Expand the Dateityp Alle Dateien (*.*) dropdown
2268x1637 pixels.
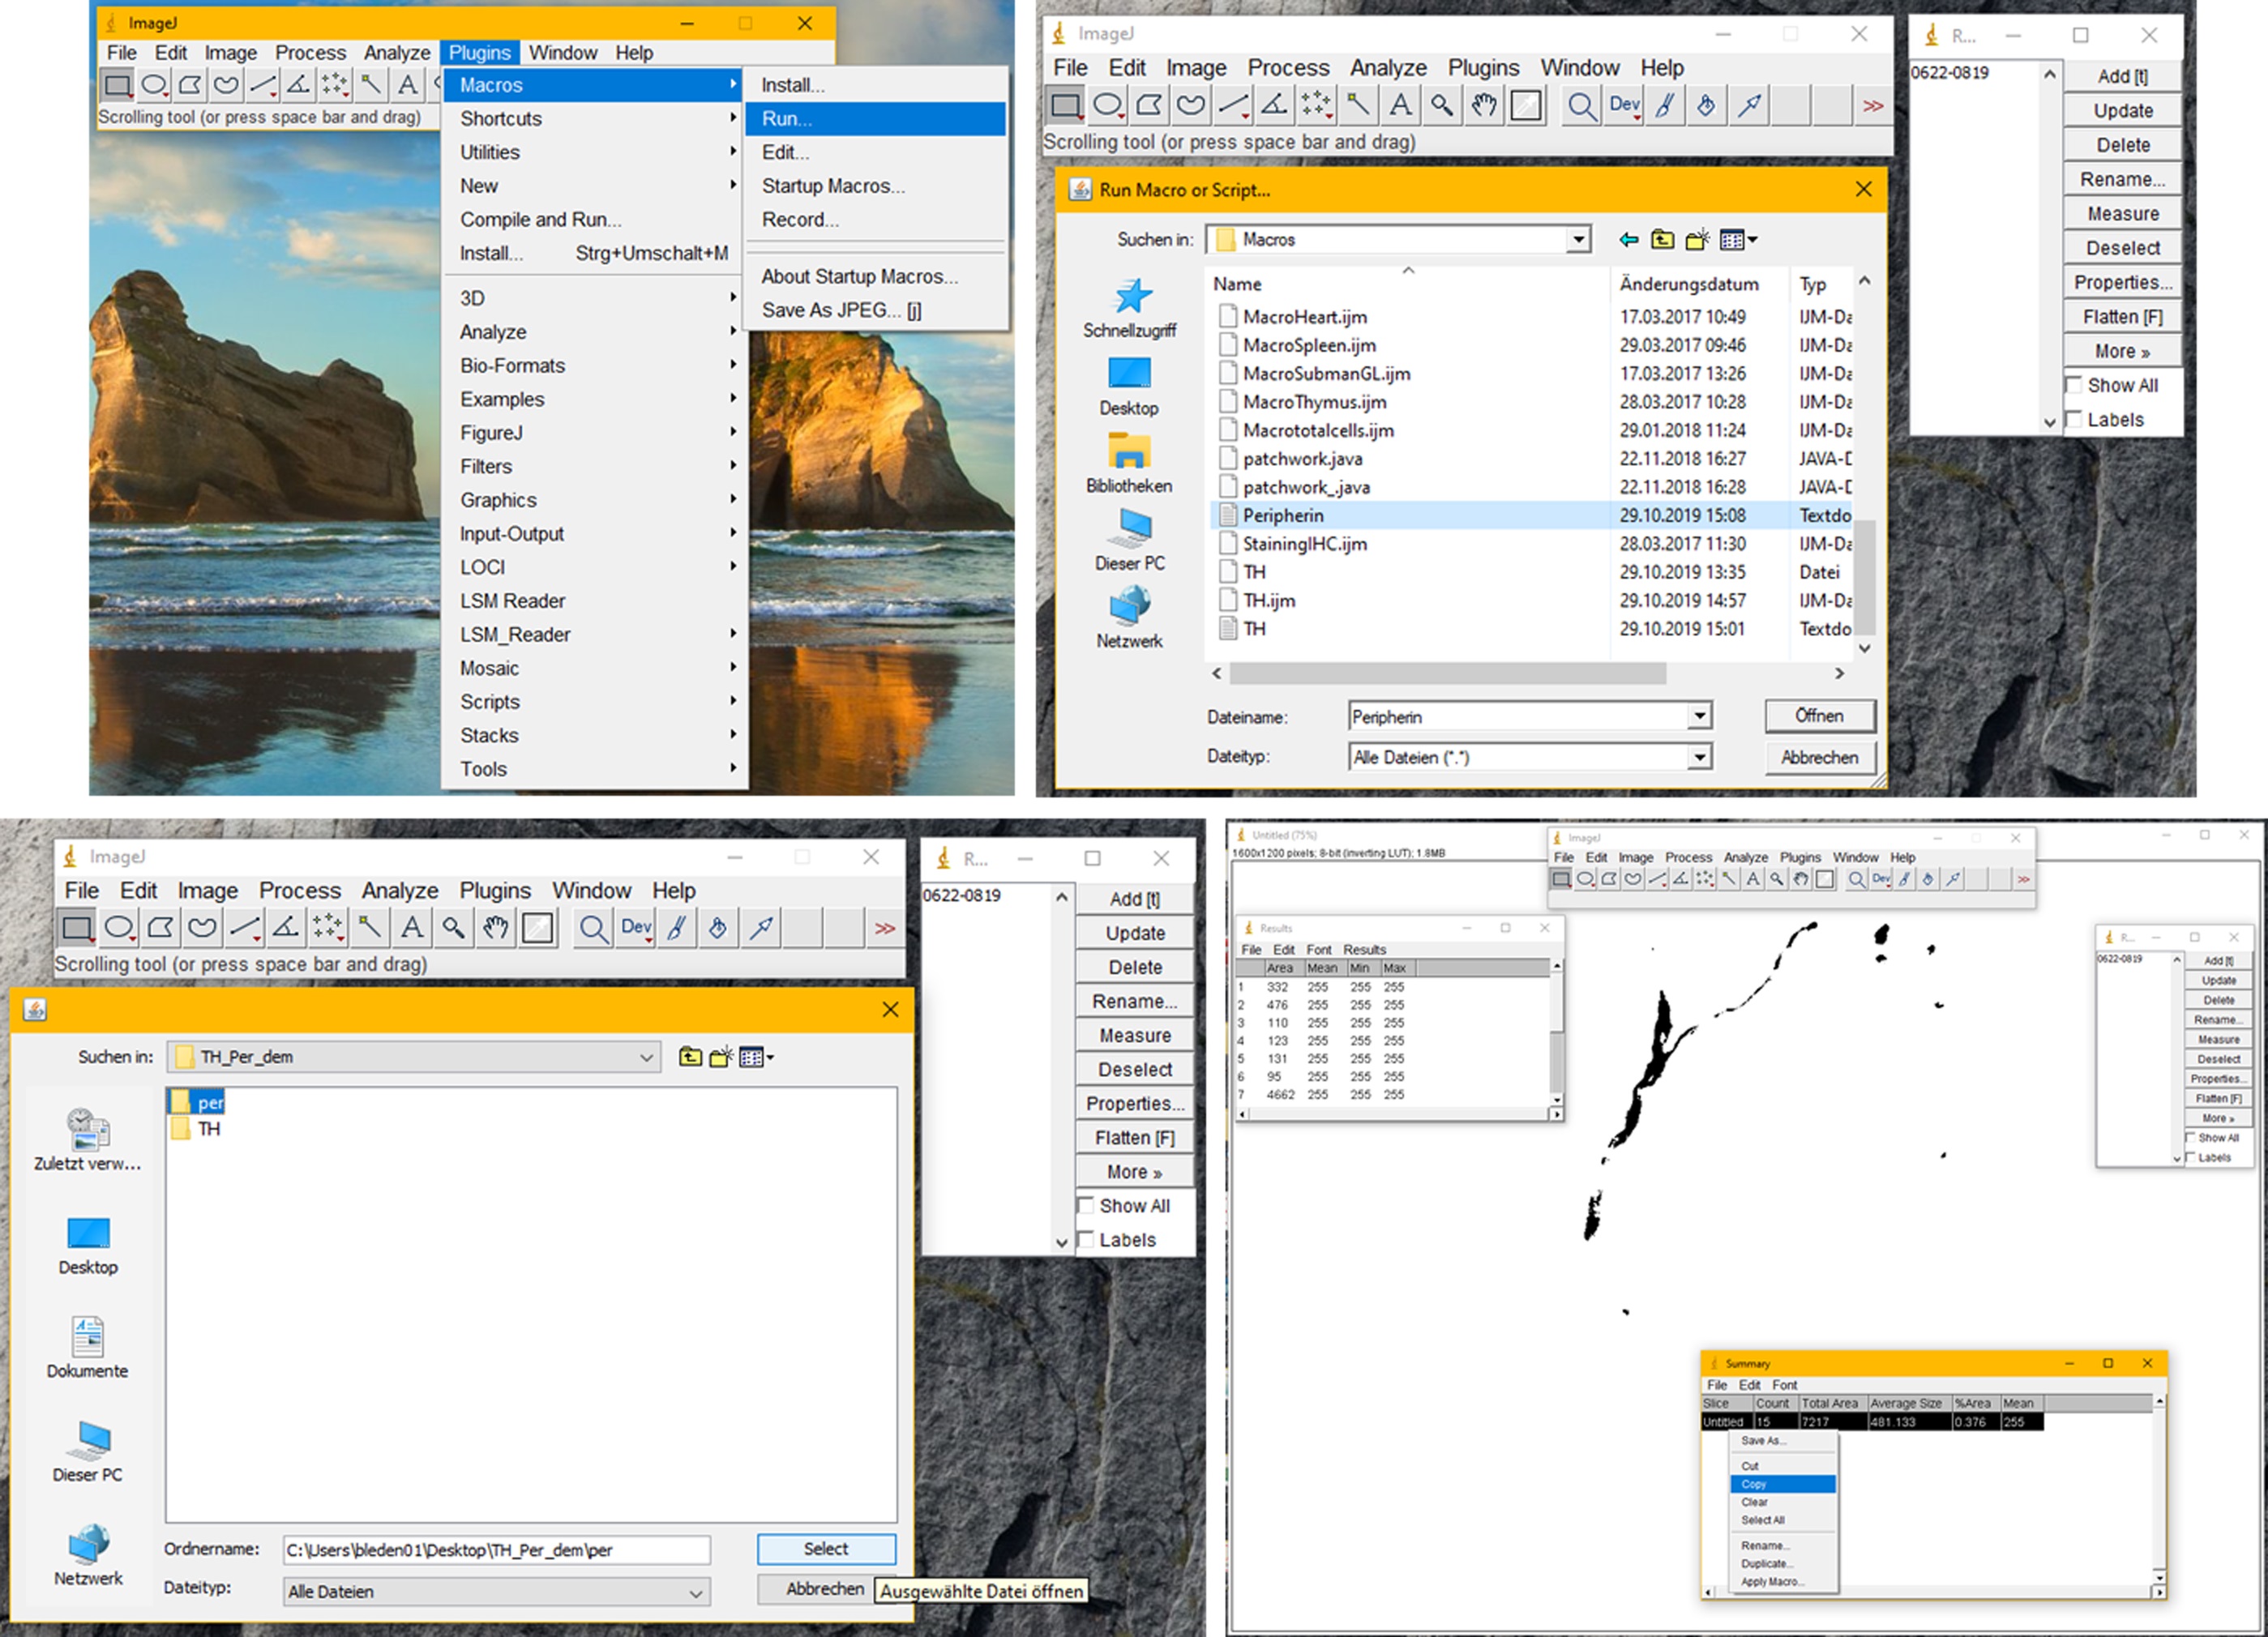pyautogui.click(x=1699, y=758)
